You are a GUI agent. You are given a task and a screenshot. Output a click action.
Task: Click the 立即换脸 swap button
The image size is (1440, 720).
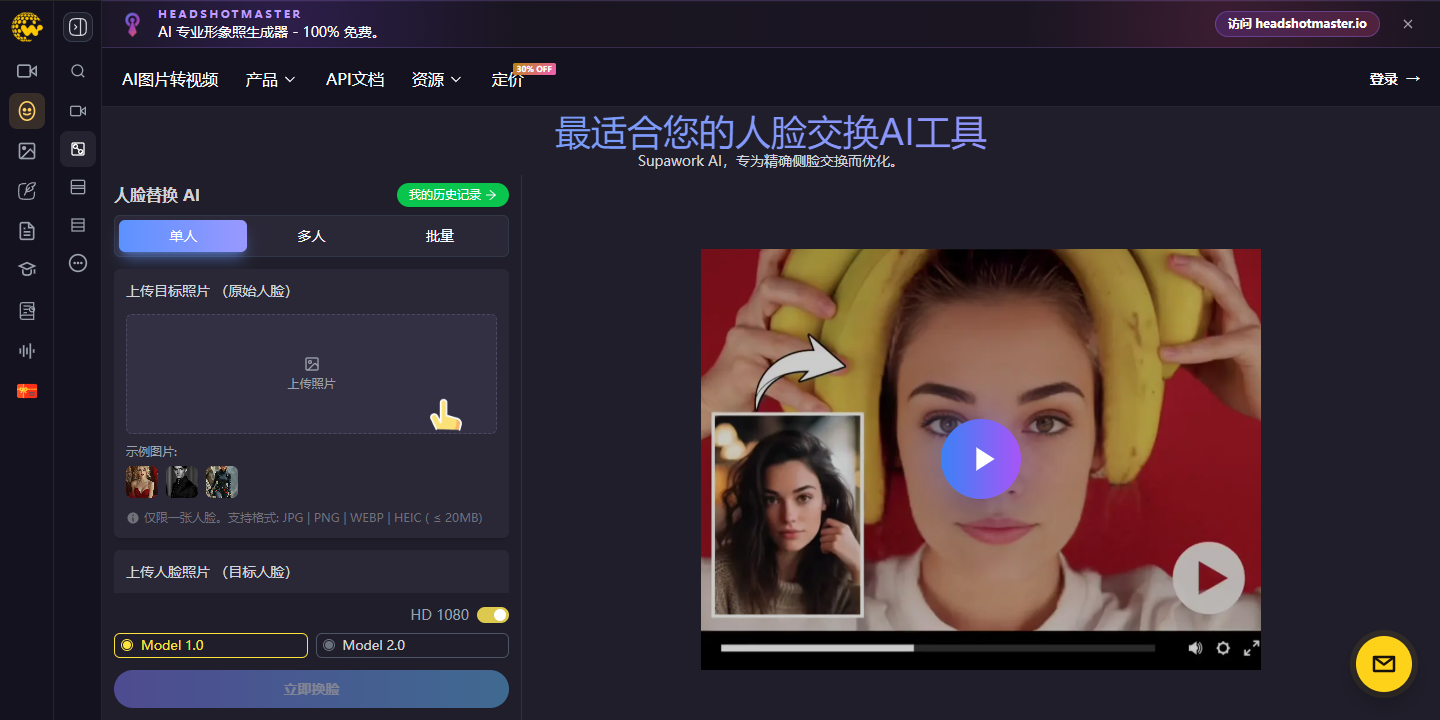(311, 689)
